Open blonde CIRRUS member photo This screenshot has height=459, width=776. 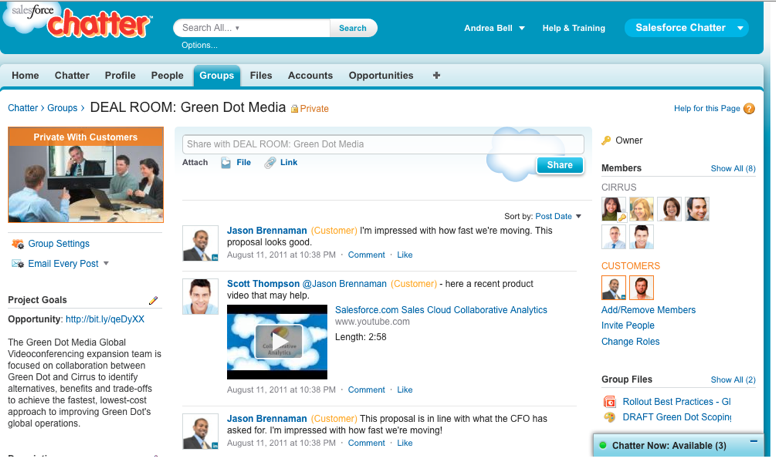pyautogui.click(x=641, y=209)
